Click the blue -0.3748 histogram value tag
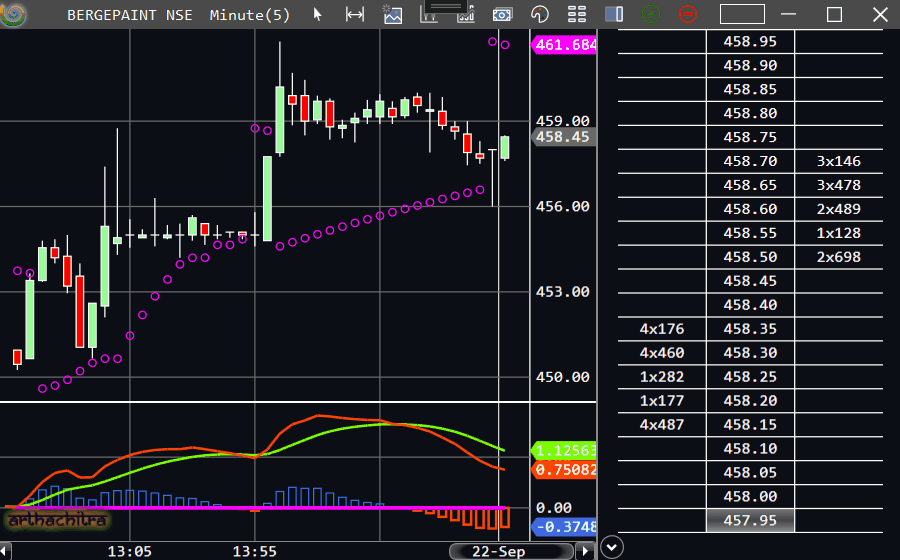Image resolution: width=900 pixels, height=560 pixels. [565, 527]
